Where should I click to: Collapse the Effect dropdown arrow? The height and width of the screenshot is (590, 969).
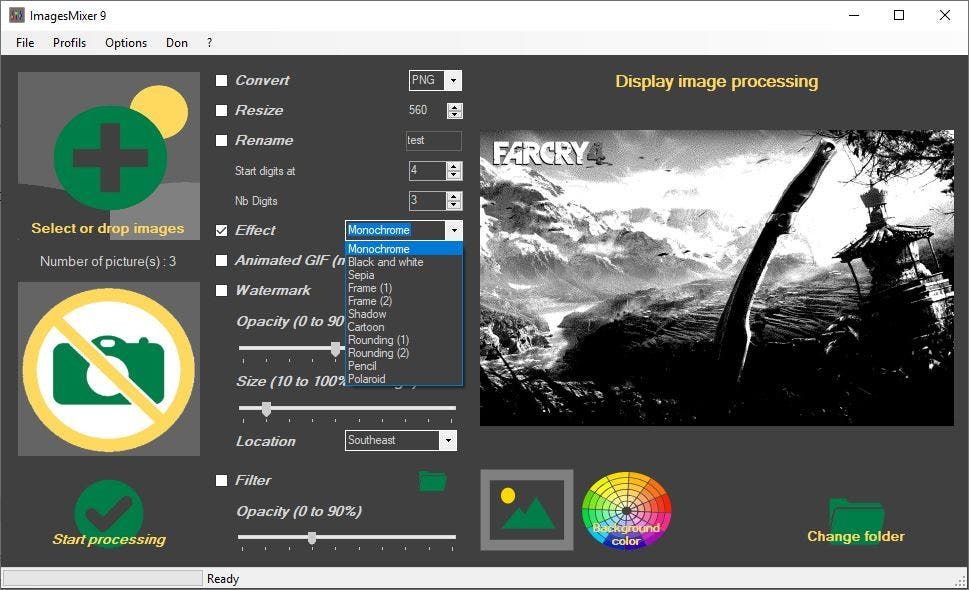point(454,230)
